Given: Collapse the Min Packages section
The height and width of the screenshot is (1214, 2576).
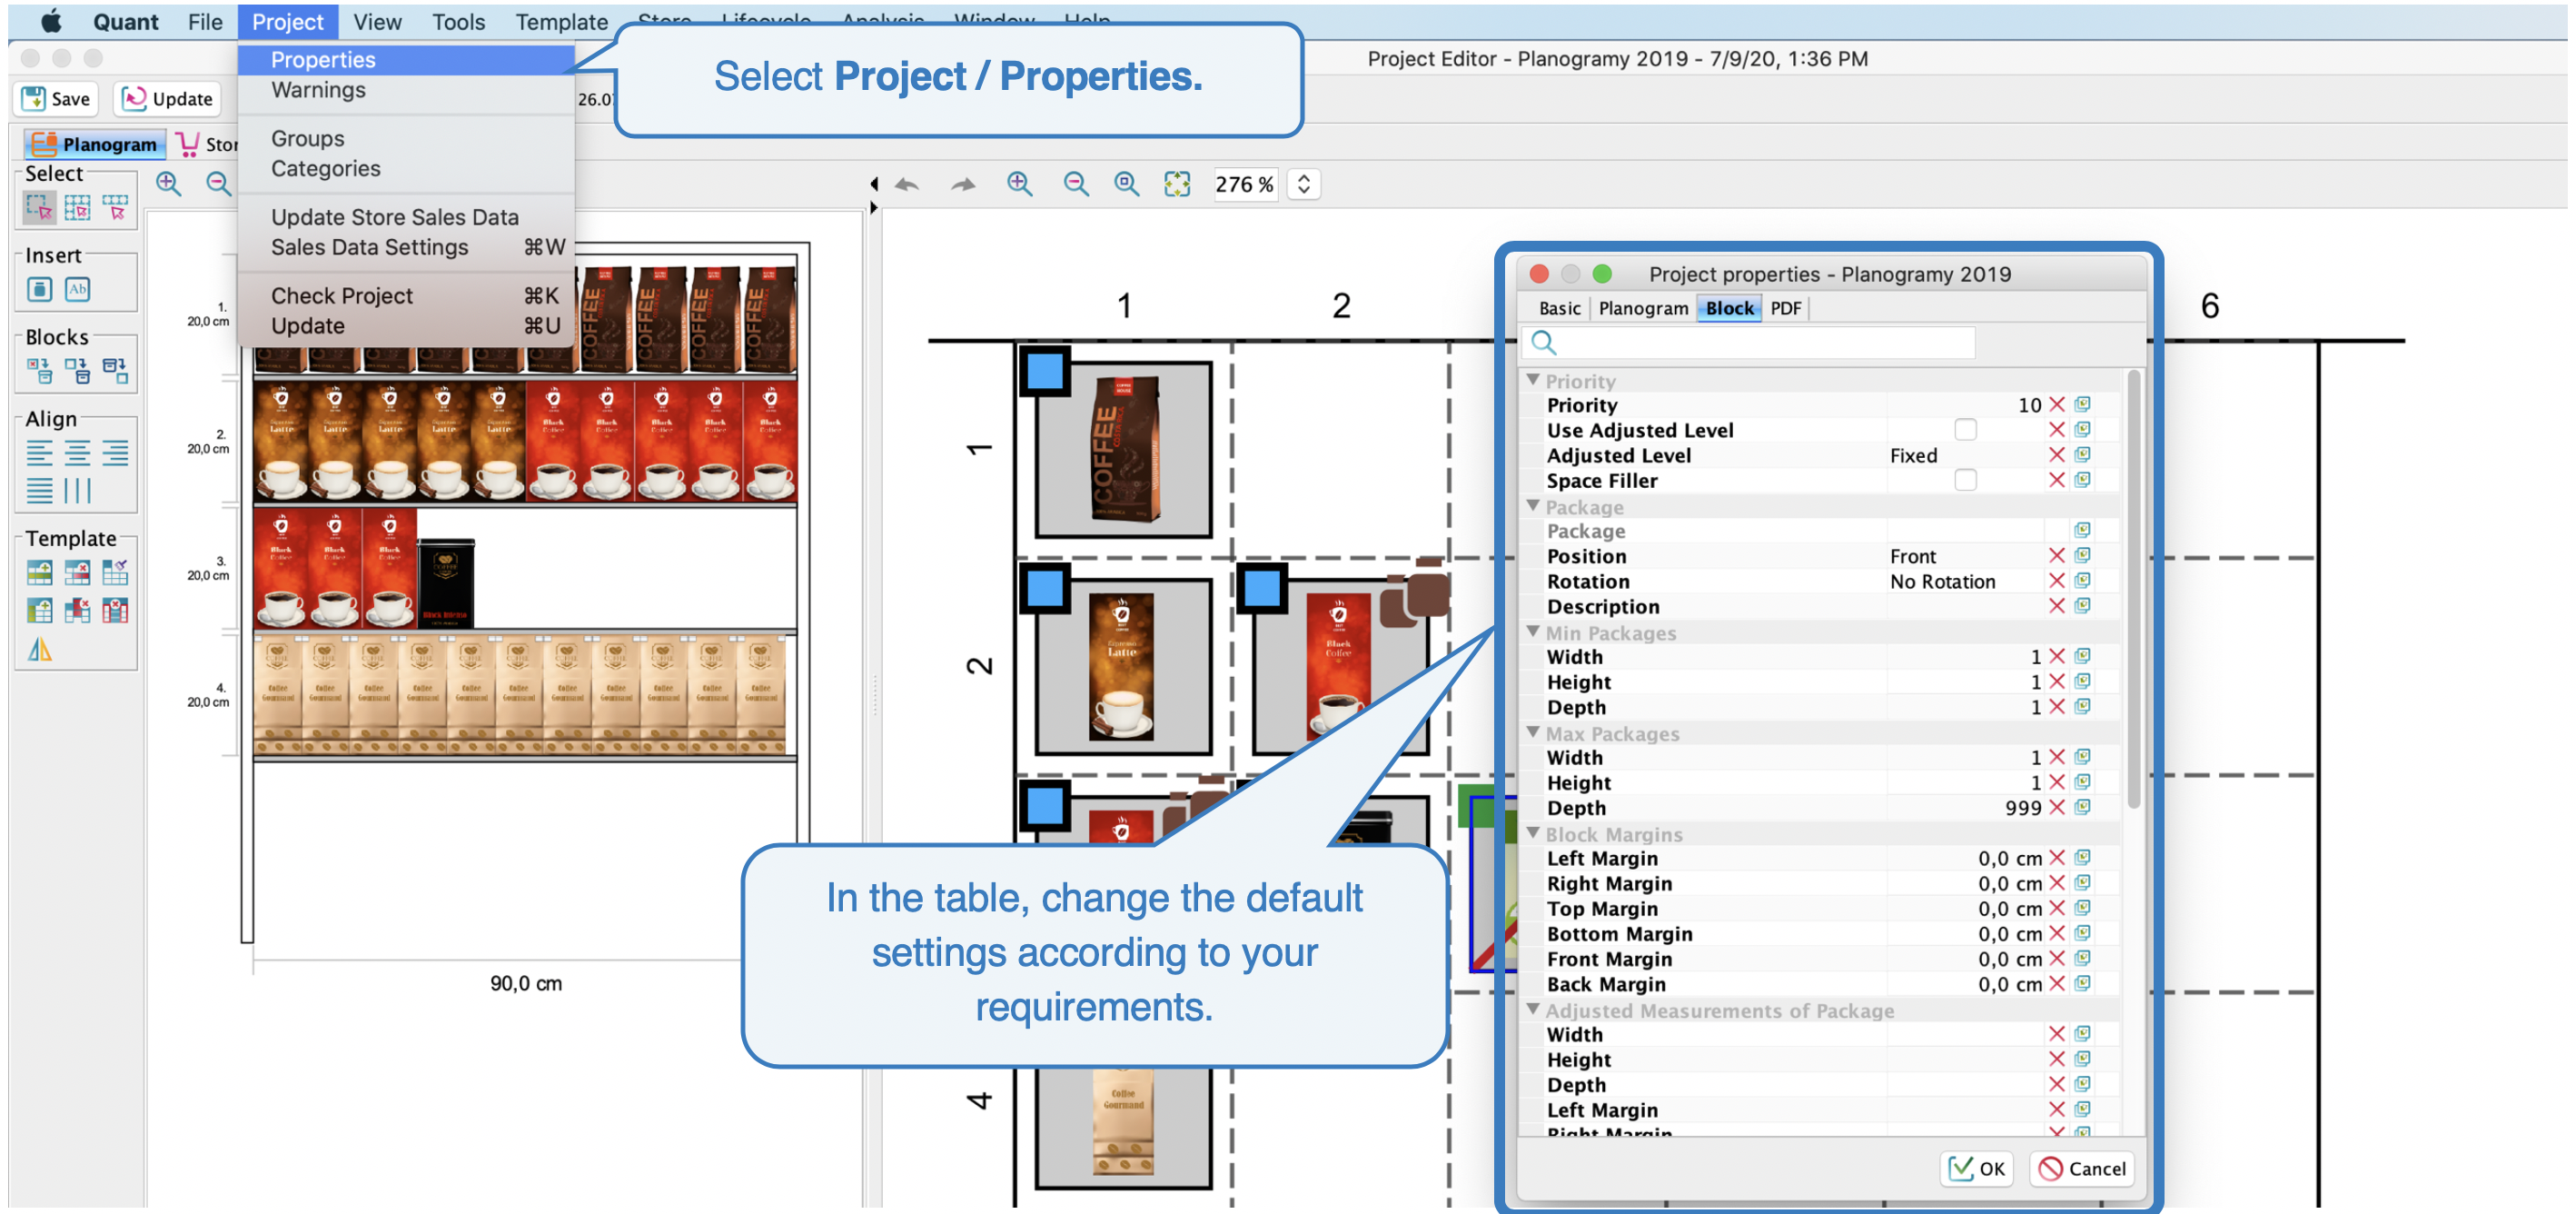Looking at the screenshot, I should [x=1533, y=632].
